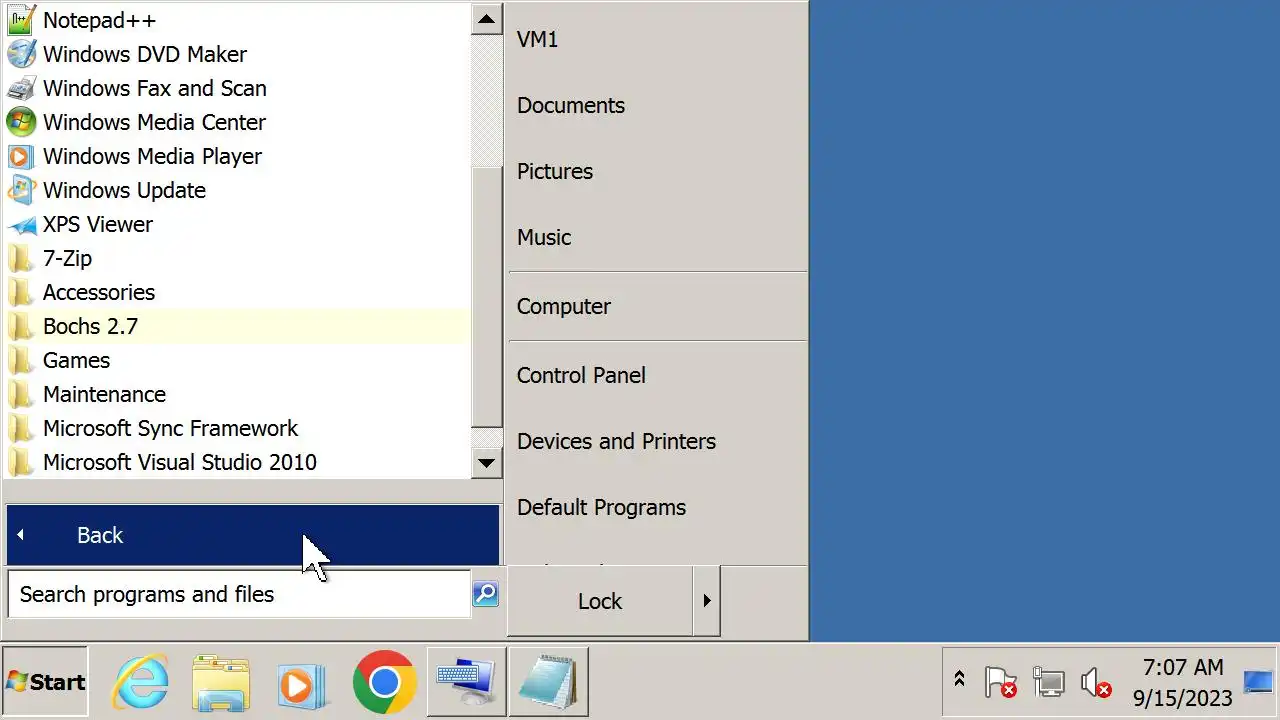Click the Search programs and files box
The image size is (1280, 720).
coord(239,594)
